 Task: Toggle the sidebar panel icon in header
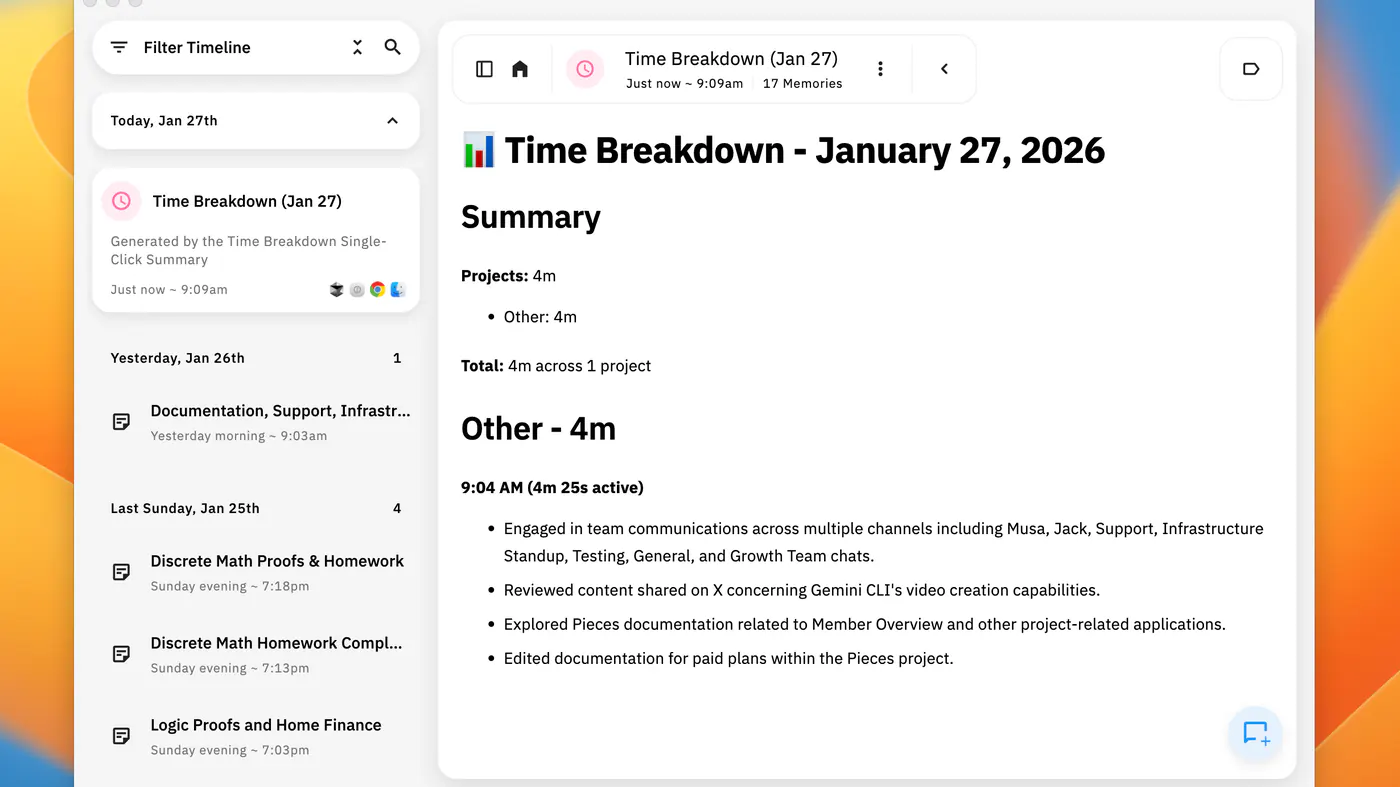coord(484,69)
